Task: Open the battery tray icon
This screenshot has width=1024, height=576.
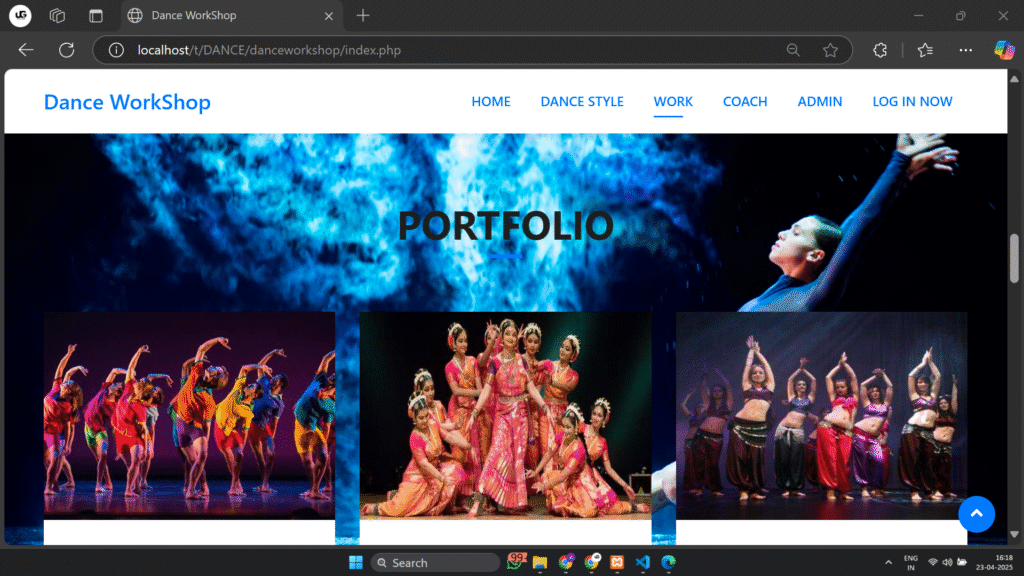Action: click(x=962, y=563)
